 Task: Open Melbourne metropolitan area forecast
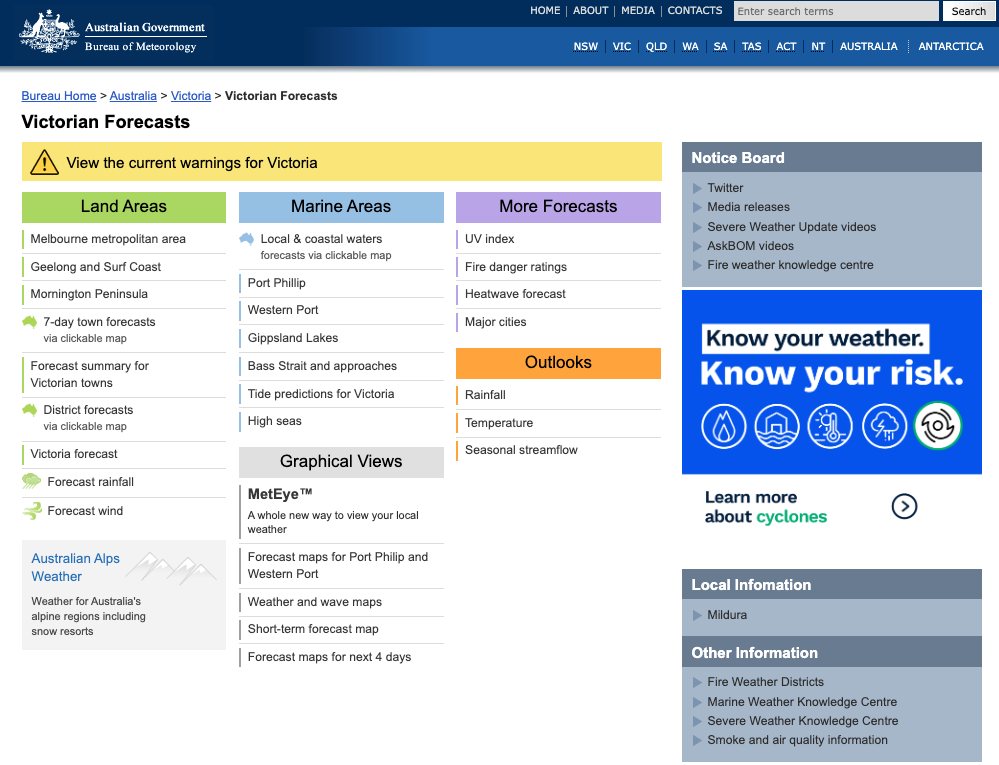[x=108, y=239]
